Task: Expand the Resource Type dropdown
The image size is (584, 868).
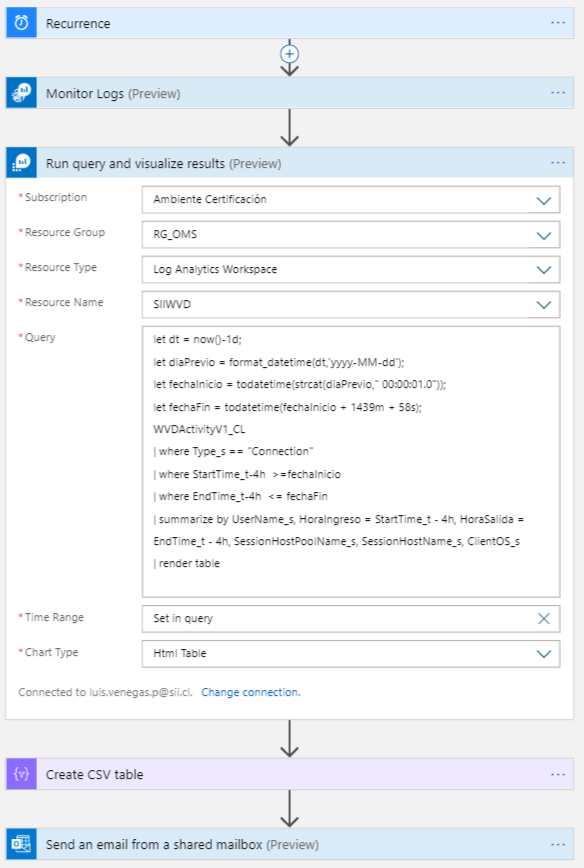Action: point(544,270)
